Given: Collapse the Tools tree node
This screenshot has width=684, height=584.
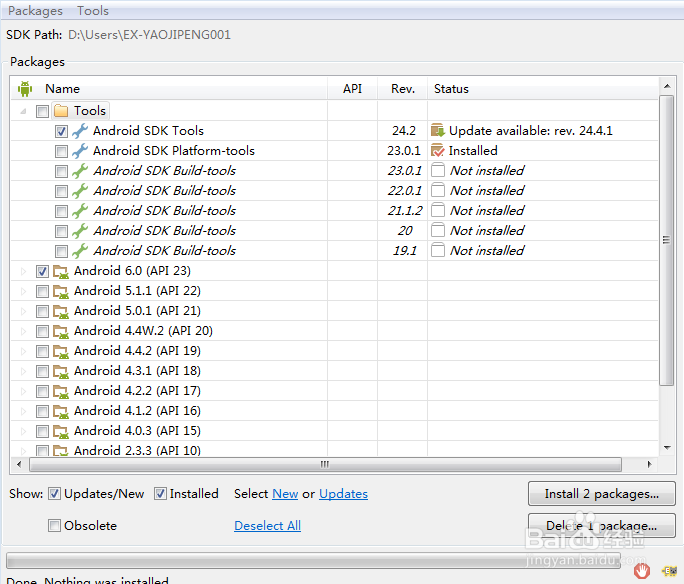Looking at the screenshot, I should (x=24, y=111).
